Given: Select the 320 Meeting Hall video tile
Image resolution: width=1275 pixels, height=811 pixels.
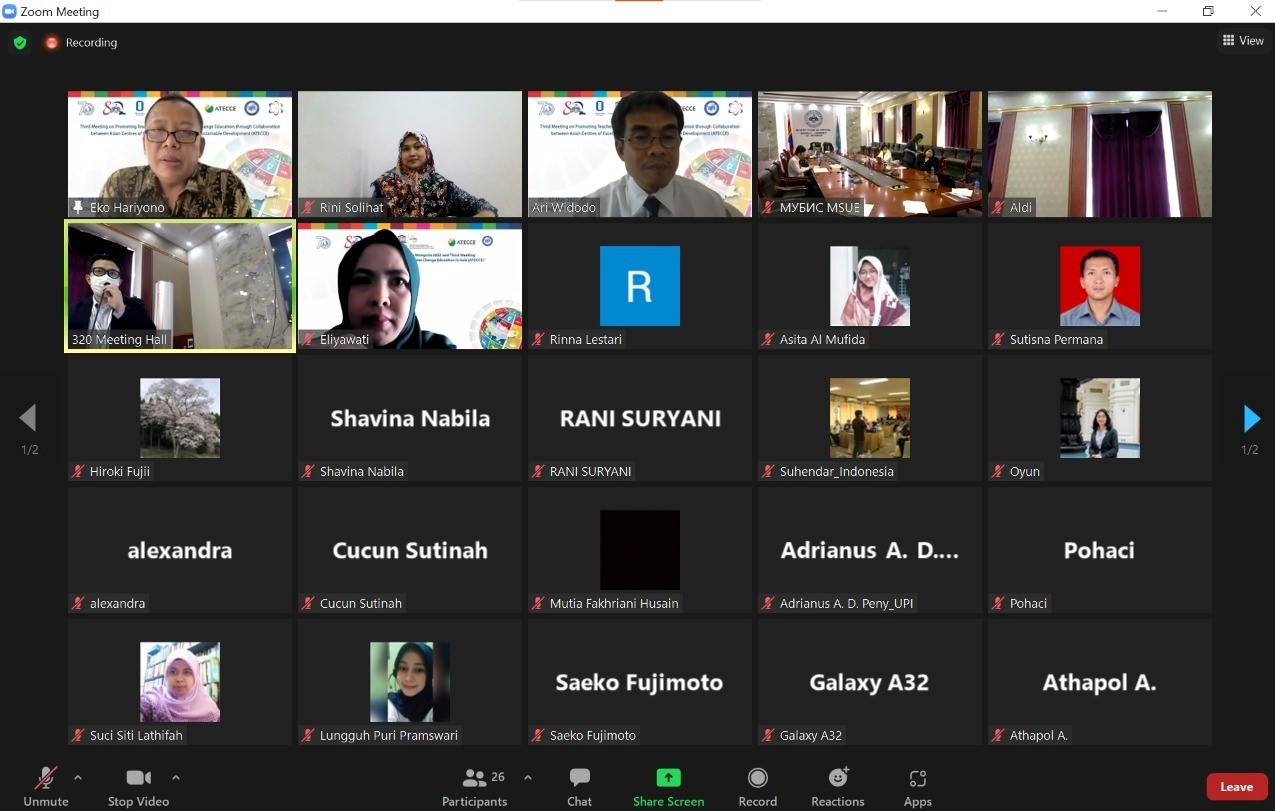Looking at the screenshot, I should click(180, 286).
